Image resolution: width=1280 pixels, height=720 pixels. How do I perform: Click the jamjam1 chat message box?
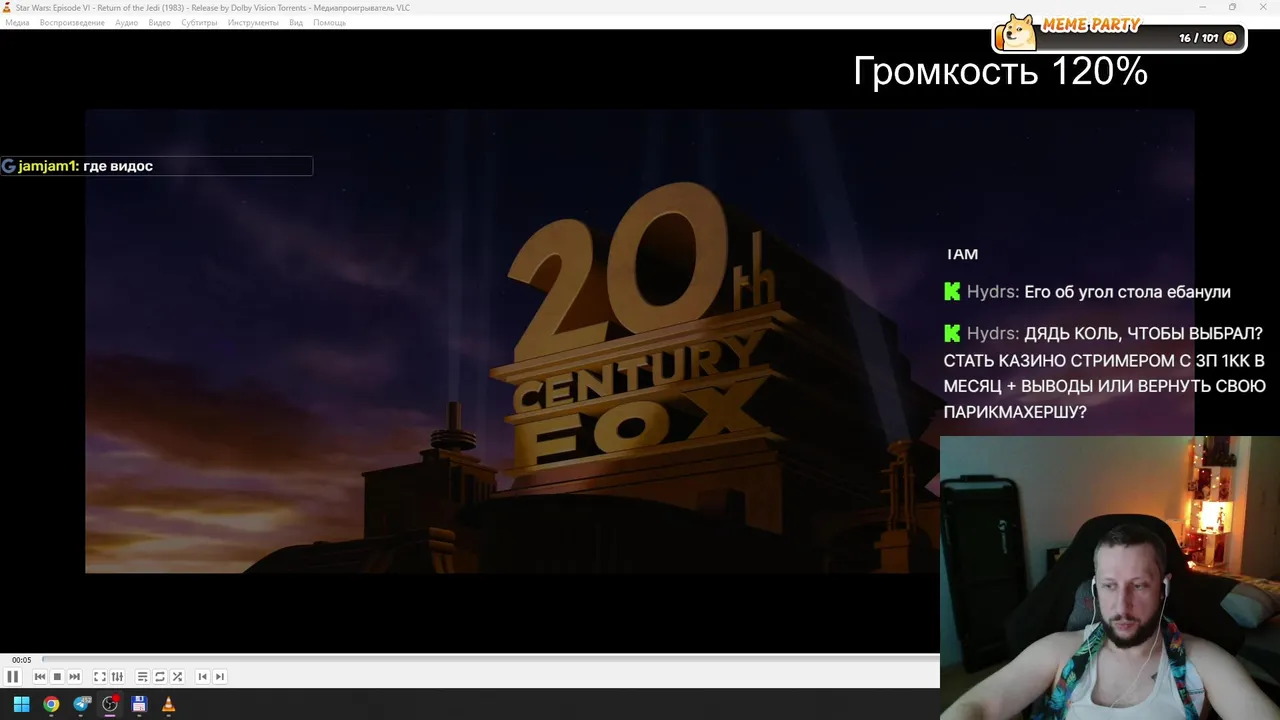point(156,166)
